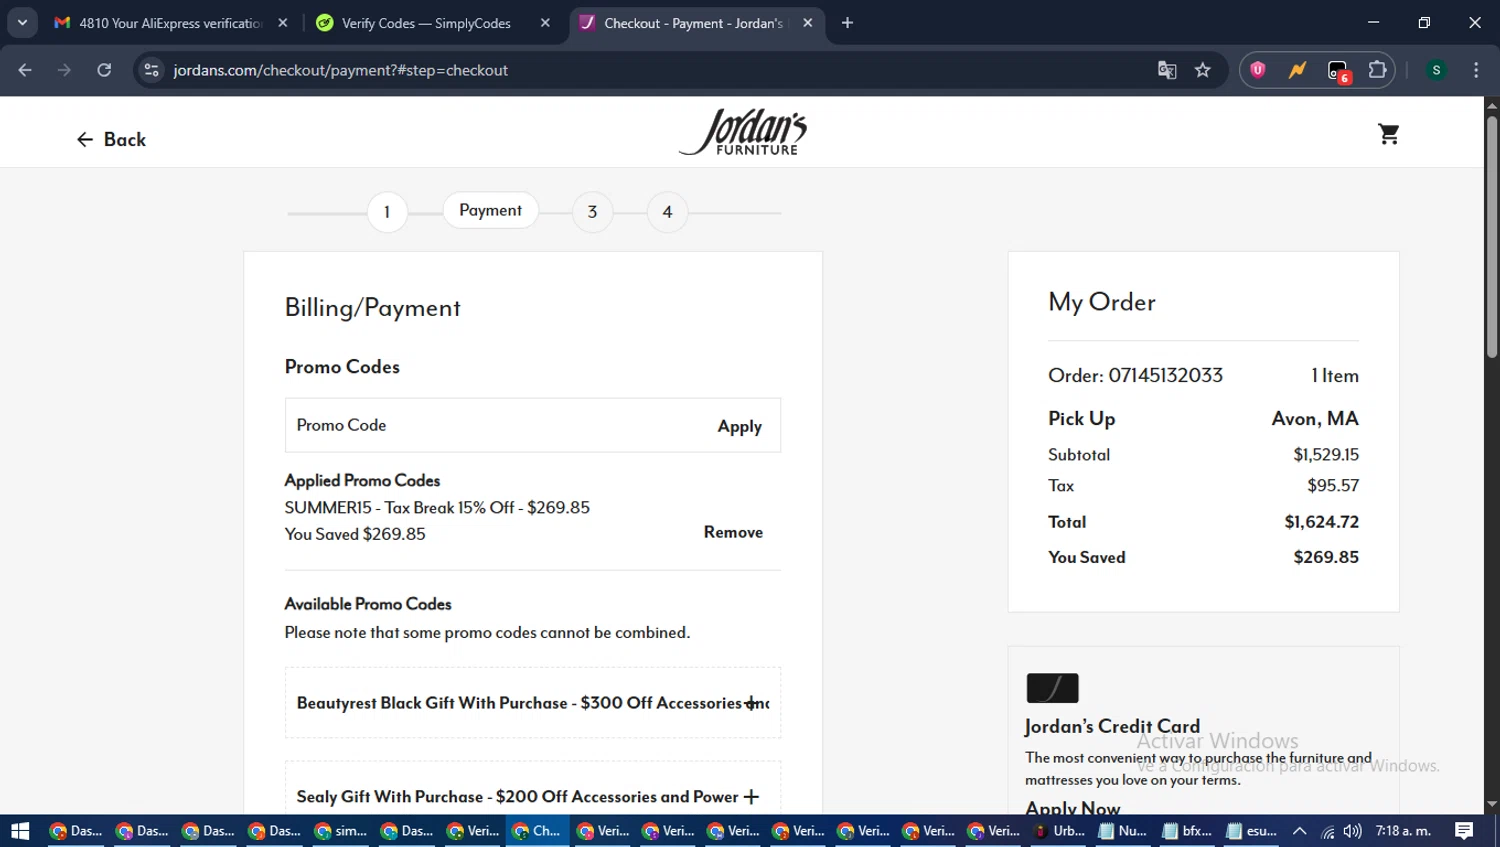Open the Extensions puzzle piece menu
The height and width of the screenshot is (847, 1500).
tap(1377, 70)
